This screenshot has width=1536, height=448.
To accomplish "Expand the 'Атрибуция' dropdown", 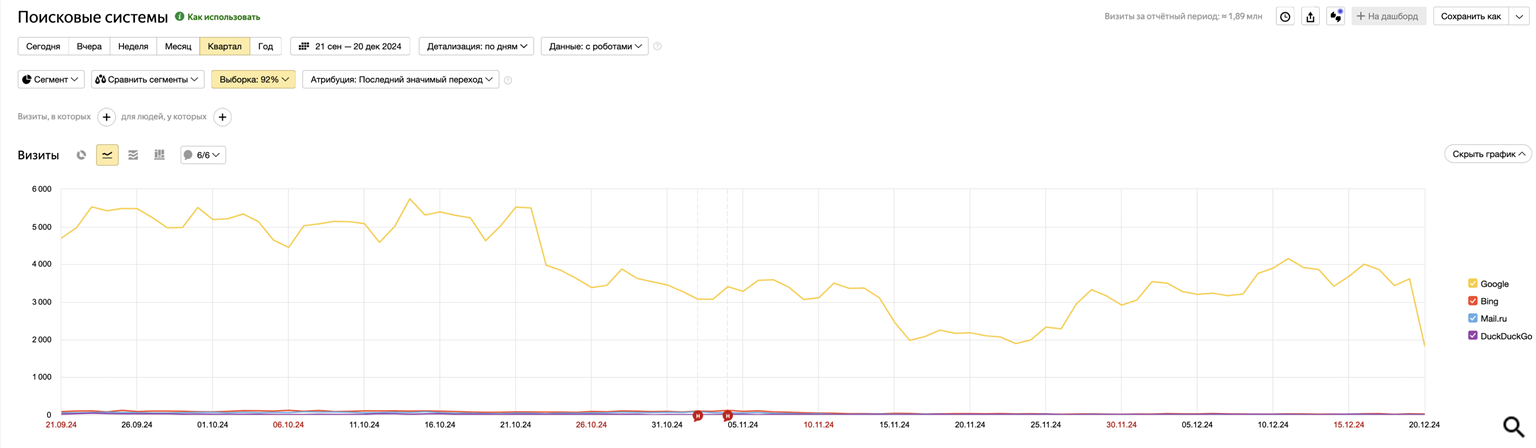I will (x=400, y=80).
